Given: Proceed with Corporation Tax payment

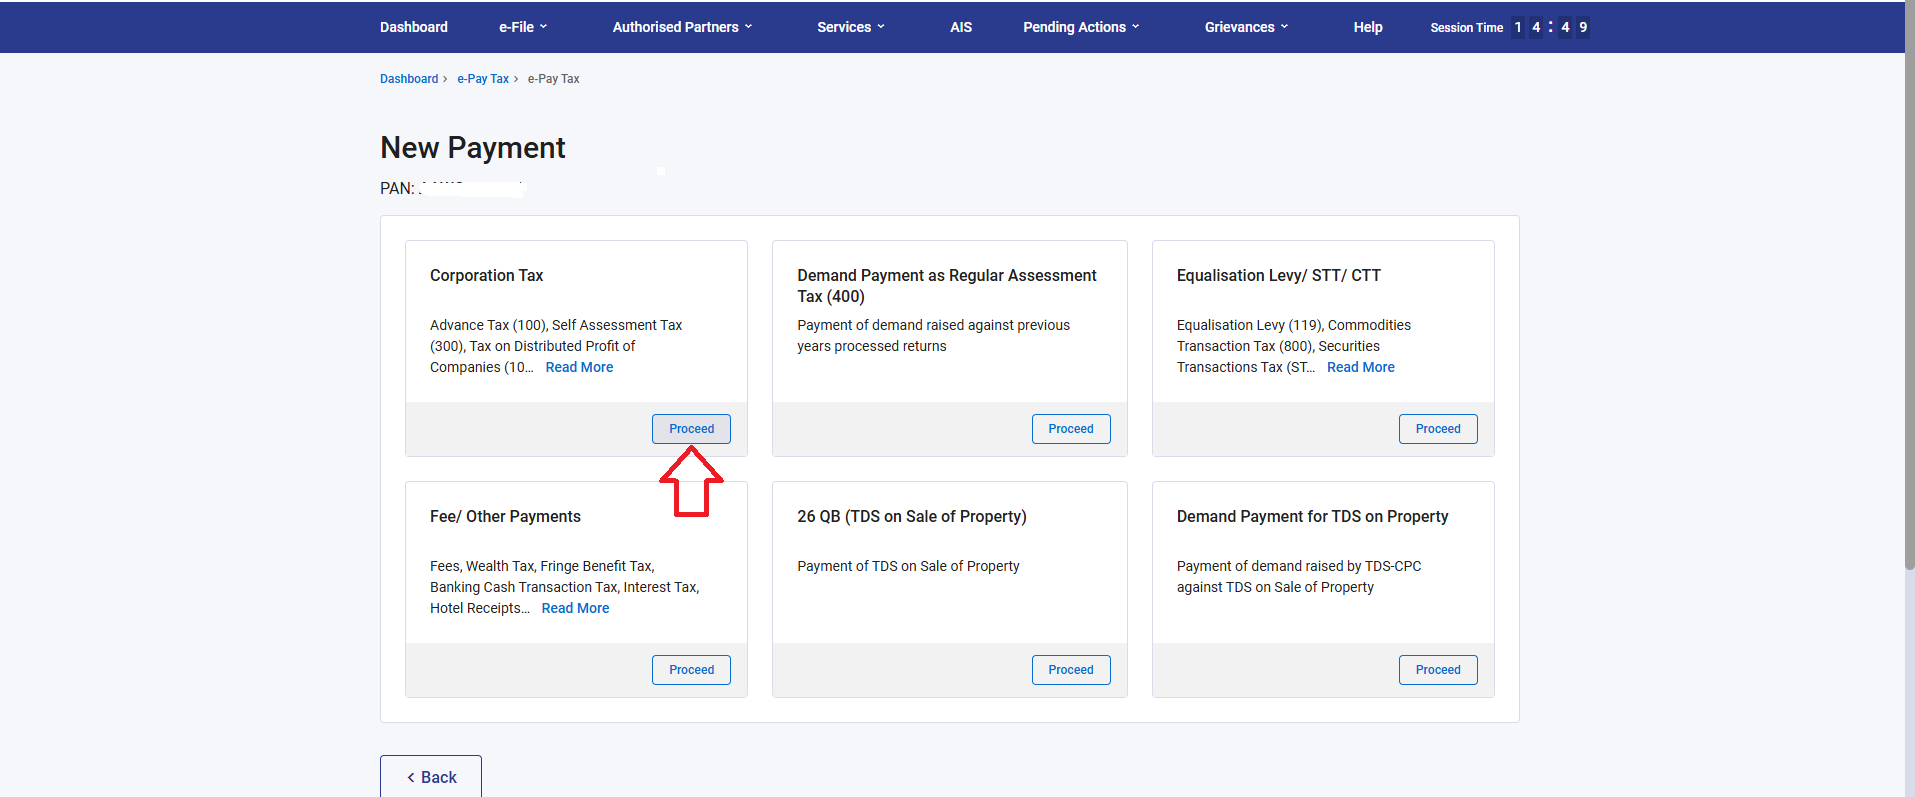Looking at the screenshot, I should (x=691, y=429).
